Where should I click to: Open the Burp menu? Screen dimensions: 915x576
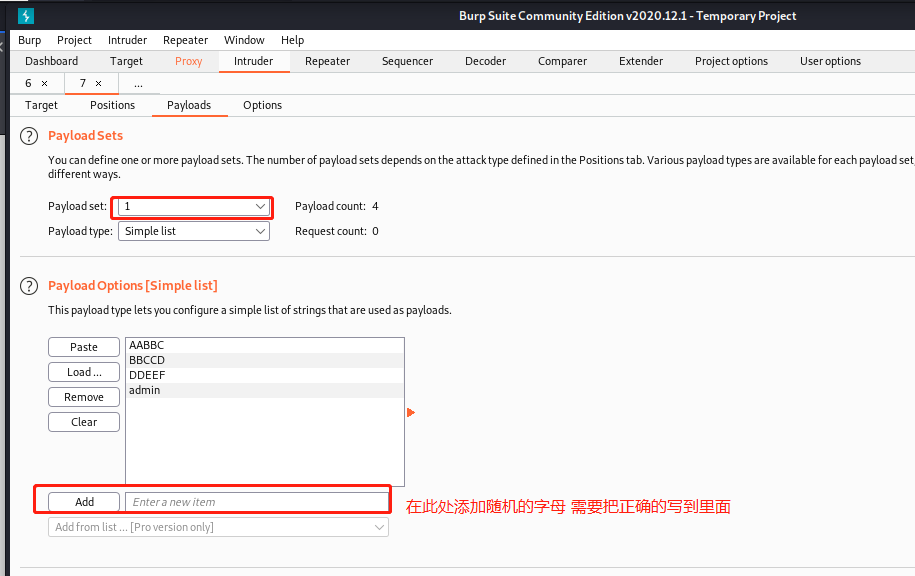point(29,40)
